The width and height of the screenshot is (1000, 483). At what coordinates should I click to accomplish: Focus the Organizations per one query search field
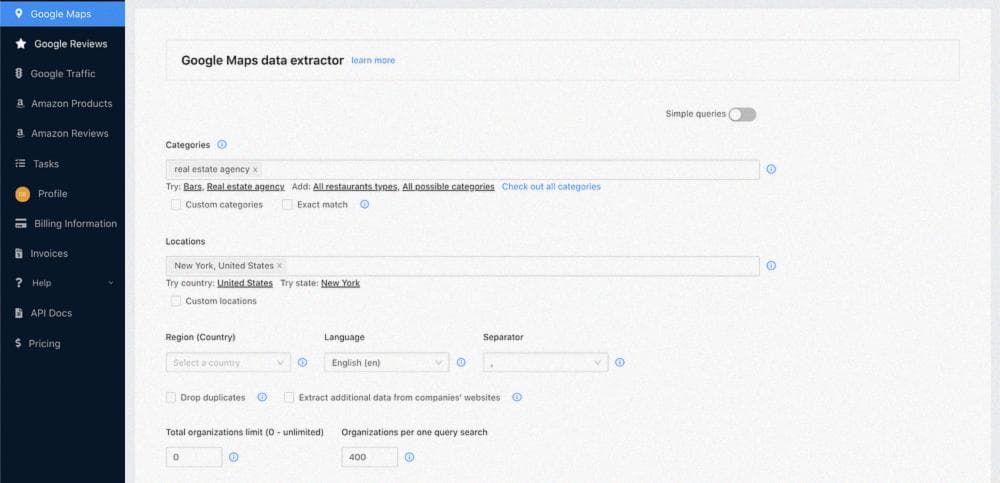click(x=369, y=457)
